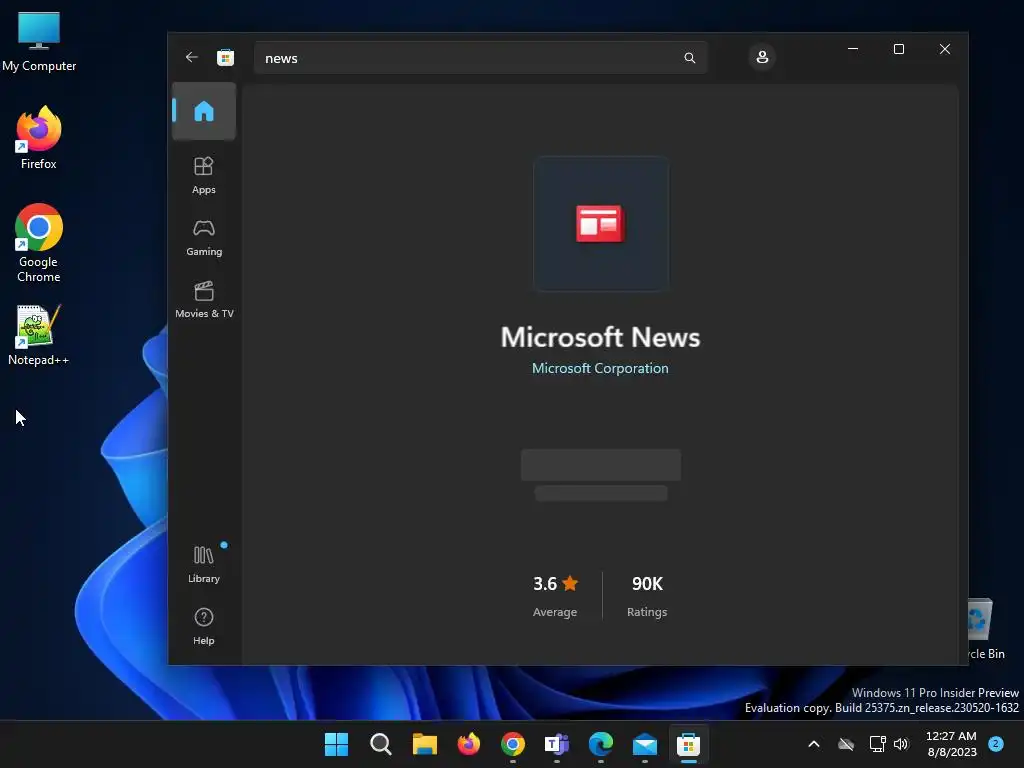Minimize the Microsoft Store window

(853, 49)
